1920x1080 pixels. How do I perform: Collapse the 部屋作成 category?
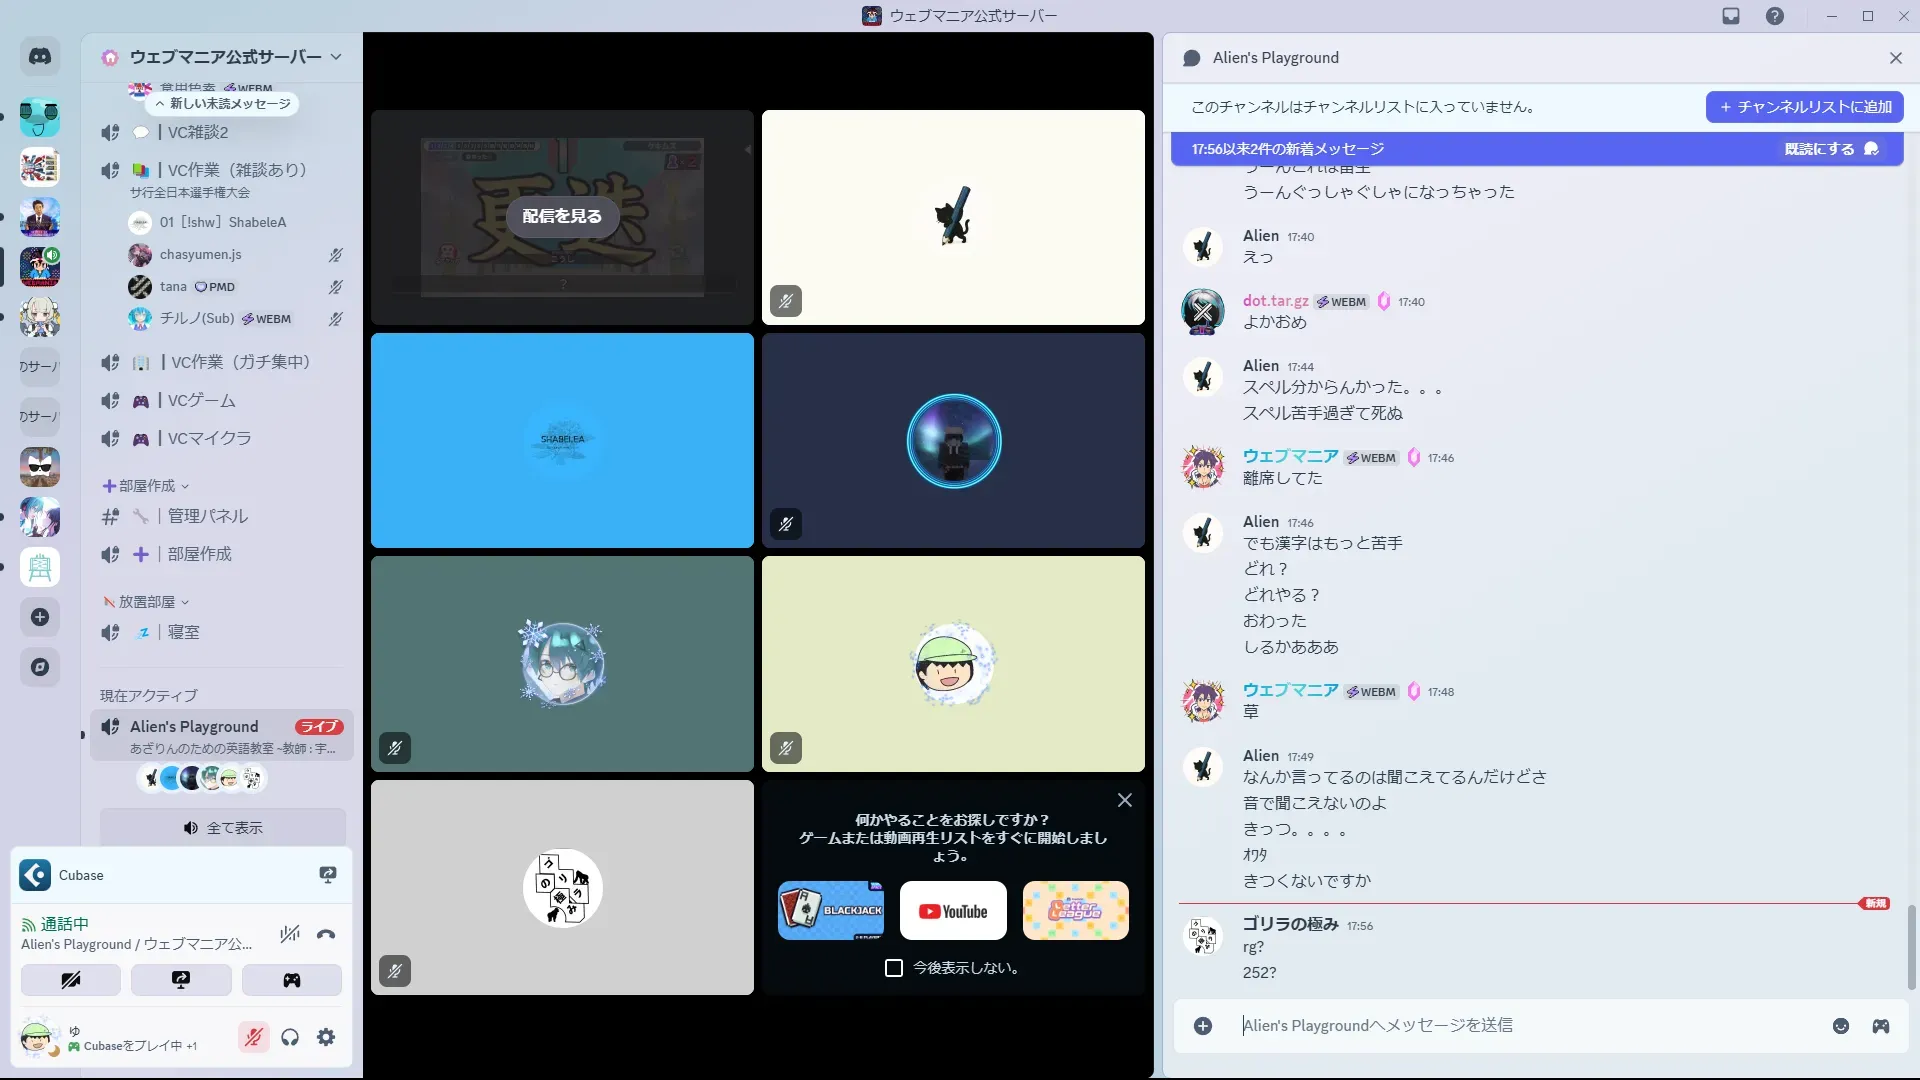(146, 486)
